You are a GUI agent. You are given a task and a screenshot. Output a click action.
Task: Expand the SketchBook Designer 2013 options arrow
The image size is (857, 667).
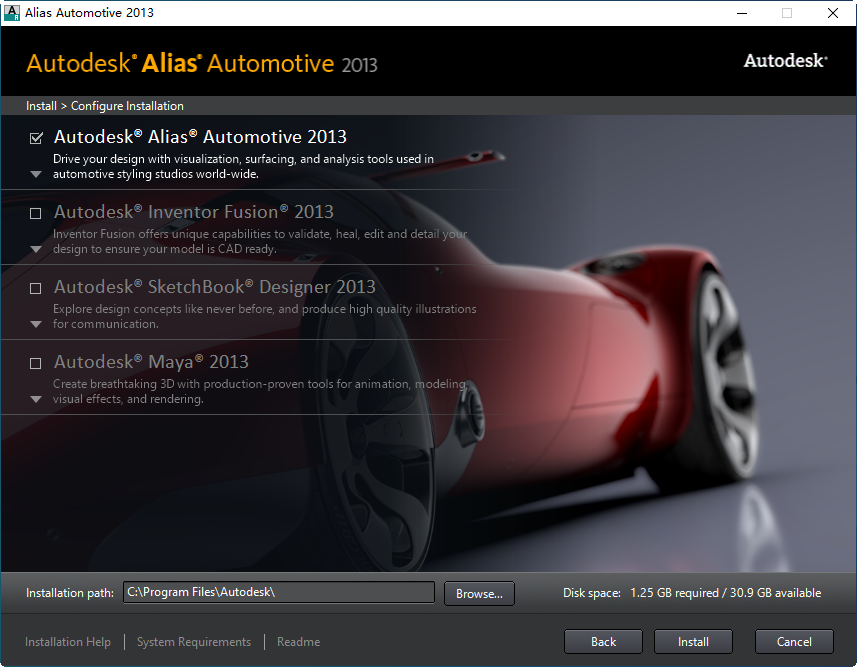coord(36,324)
